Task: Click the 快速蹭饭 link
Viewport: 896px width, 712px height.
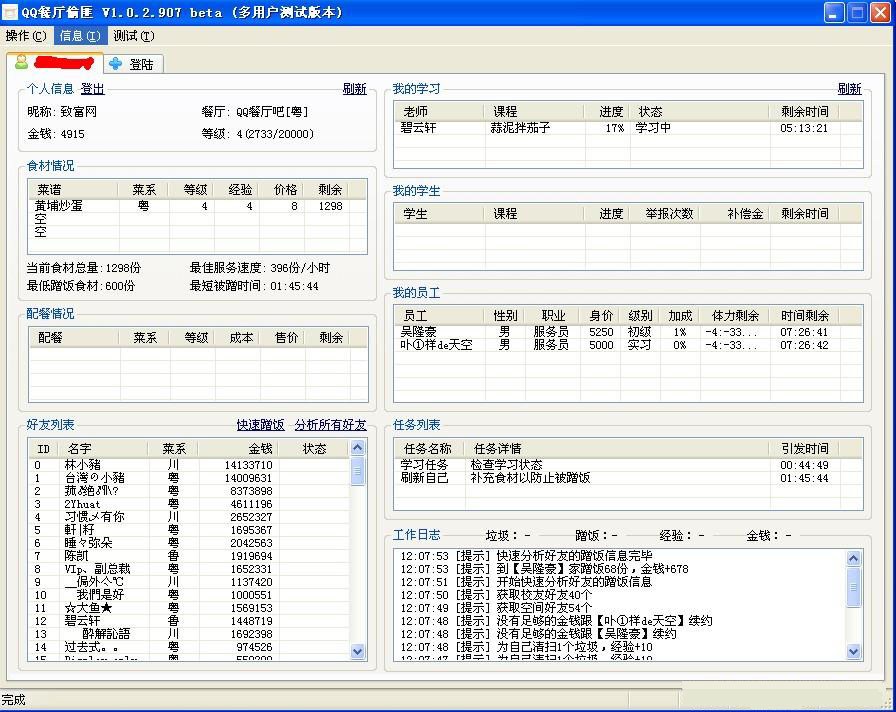Action: click(x=261, y=425)
